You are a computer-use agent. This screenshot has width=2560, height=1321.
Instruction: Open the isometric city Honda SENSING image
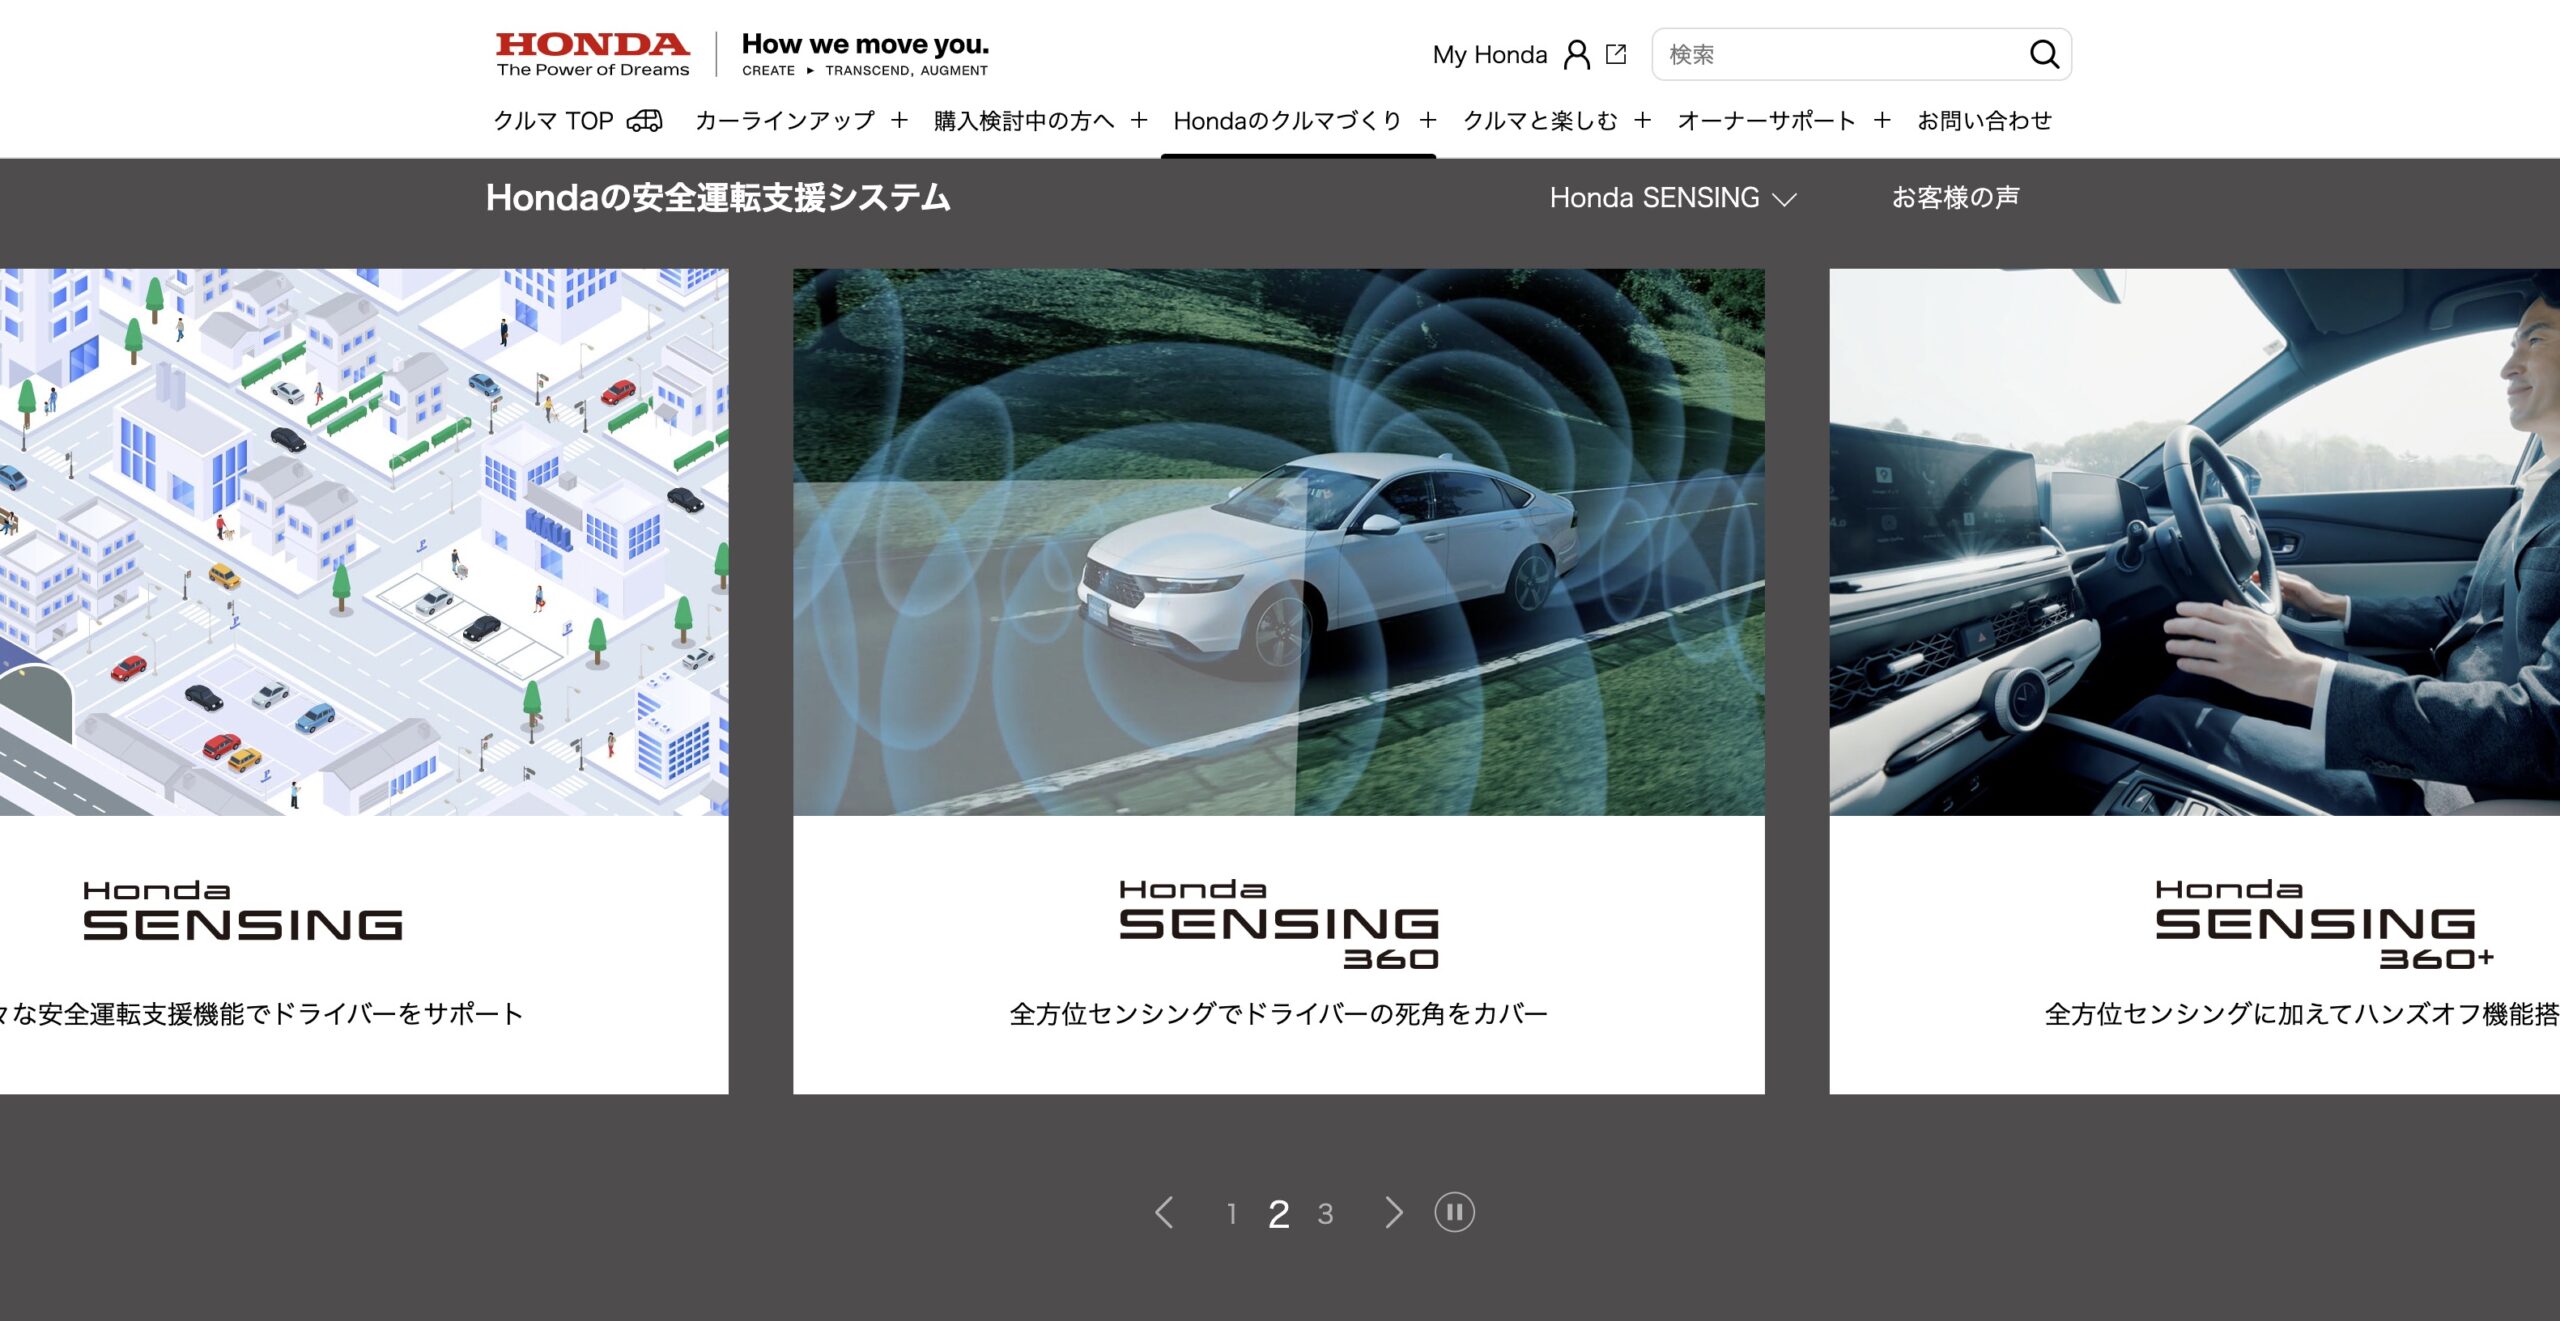(364, 542)
